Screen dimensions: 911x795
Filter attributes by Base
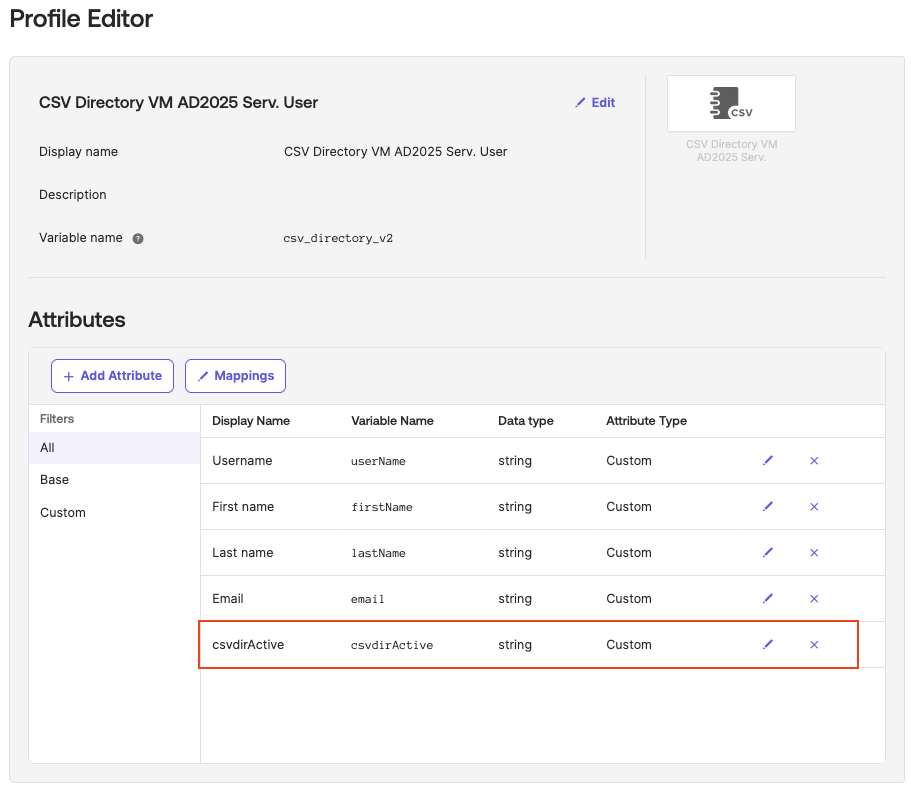click(55, 479)
